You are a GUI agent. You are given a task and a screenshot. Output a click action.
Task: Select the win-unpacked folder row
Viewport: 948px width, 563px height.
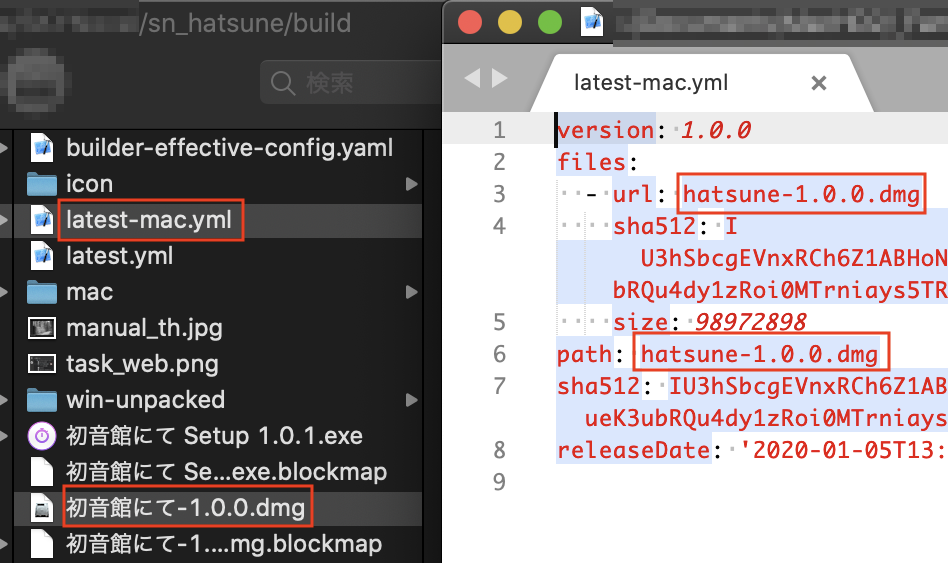(218, 400)
